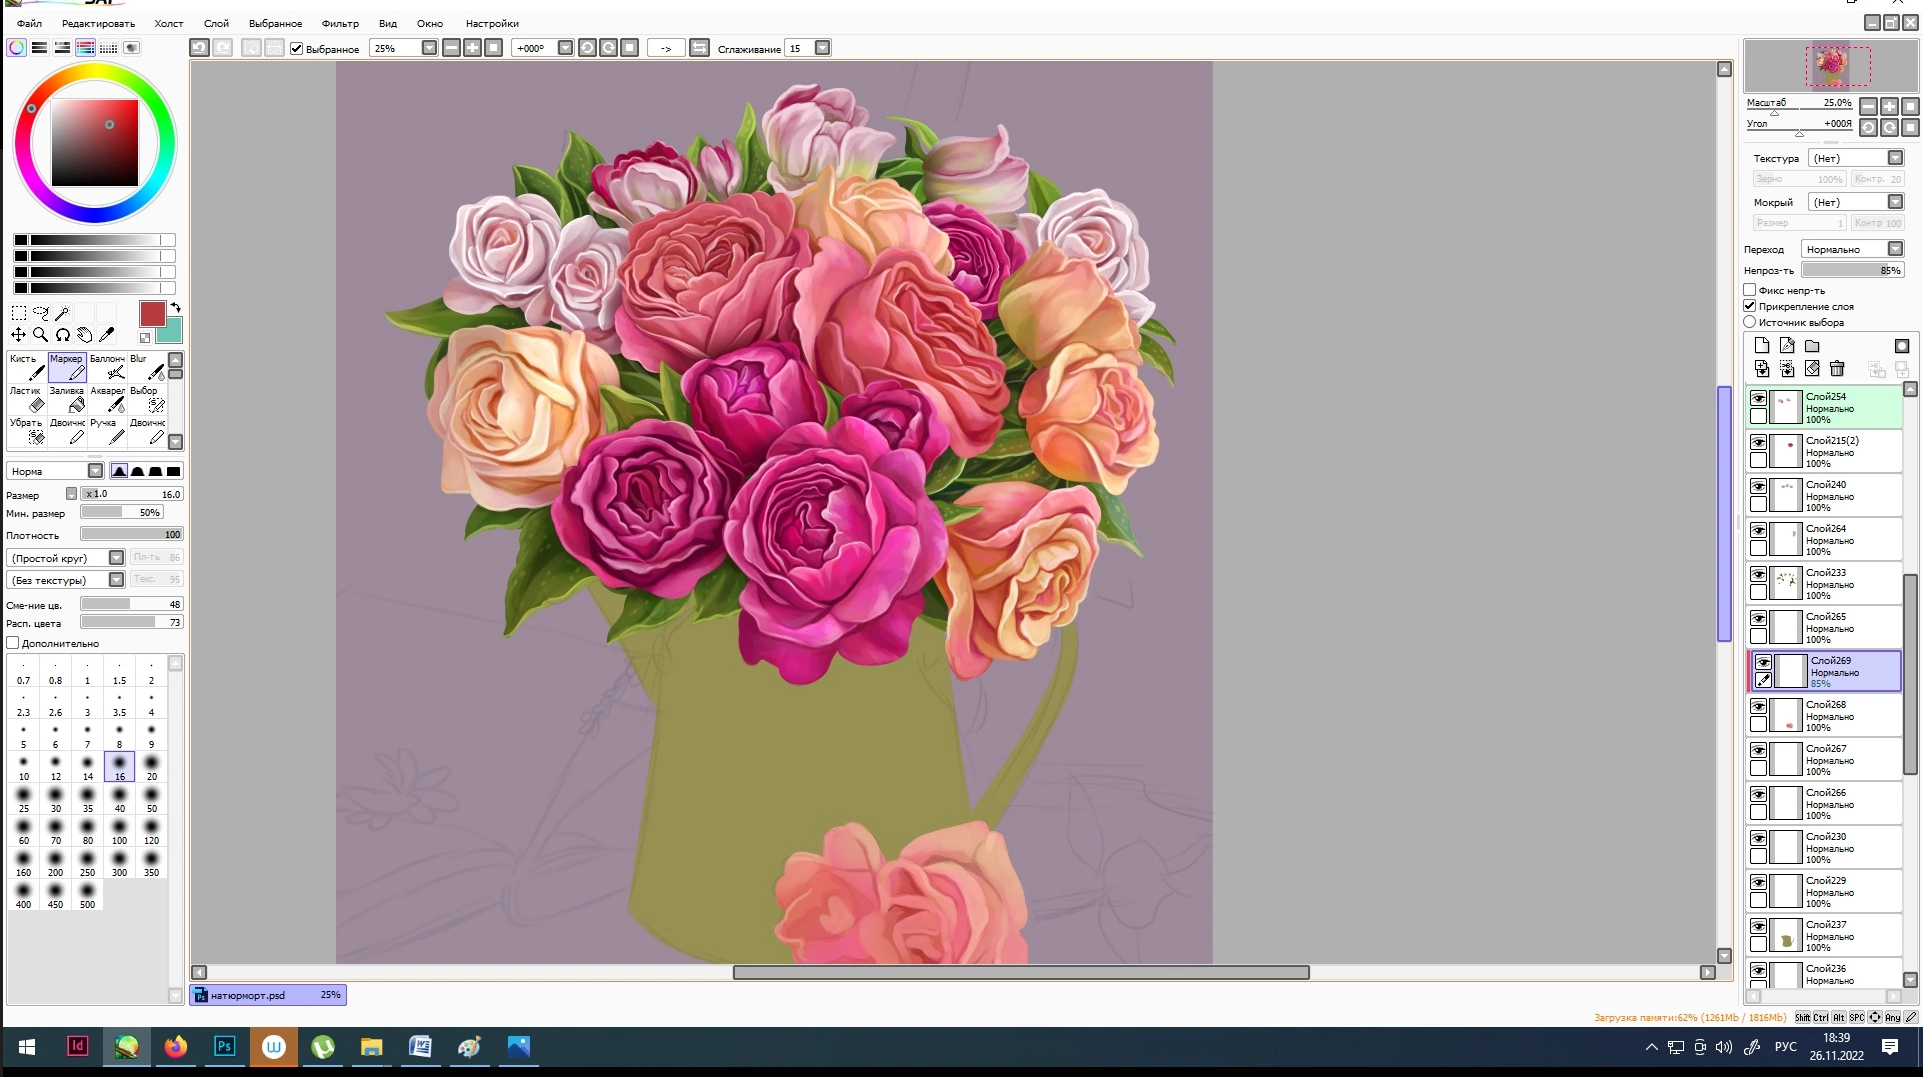1923x1077 pixels.
Task: Choose the Blur brush tool
Action: 147,368
